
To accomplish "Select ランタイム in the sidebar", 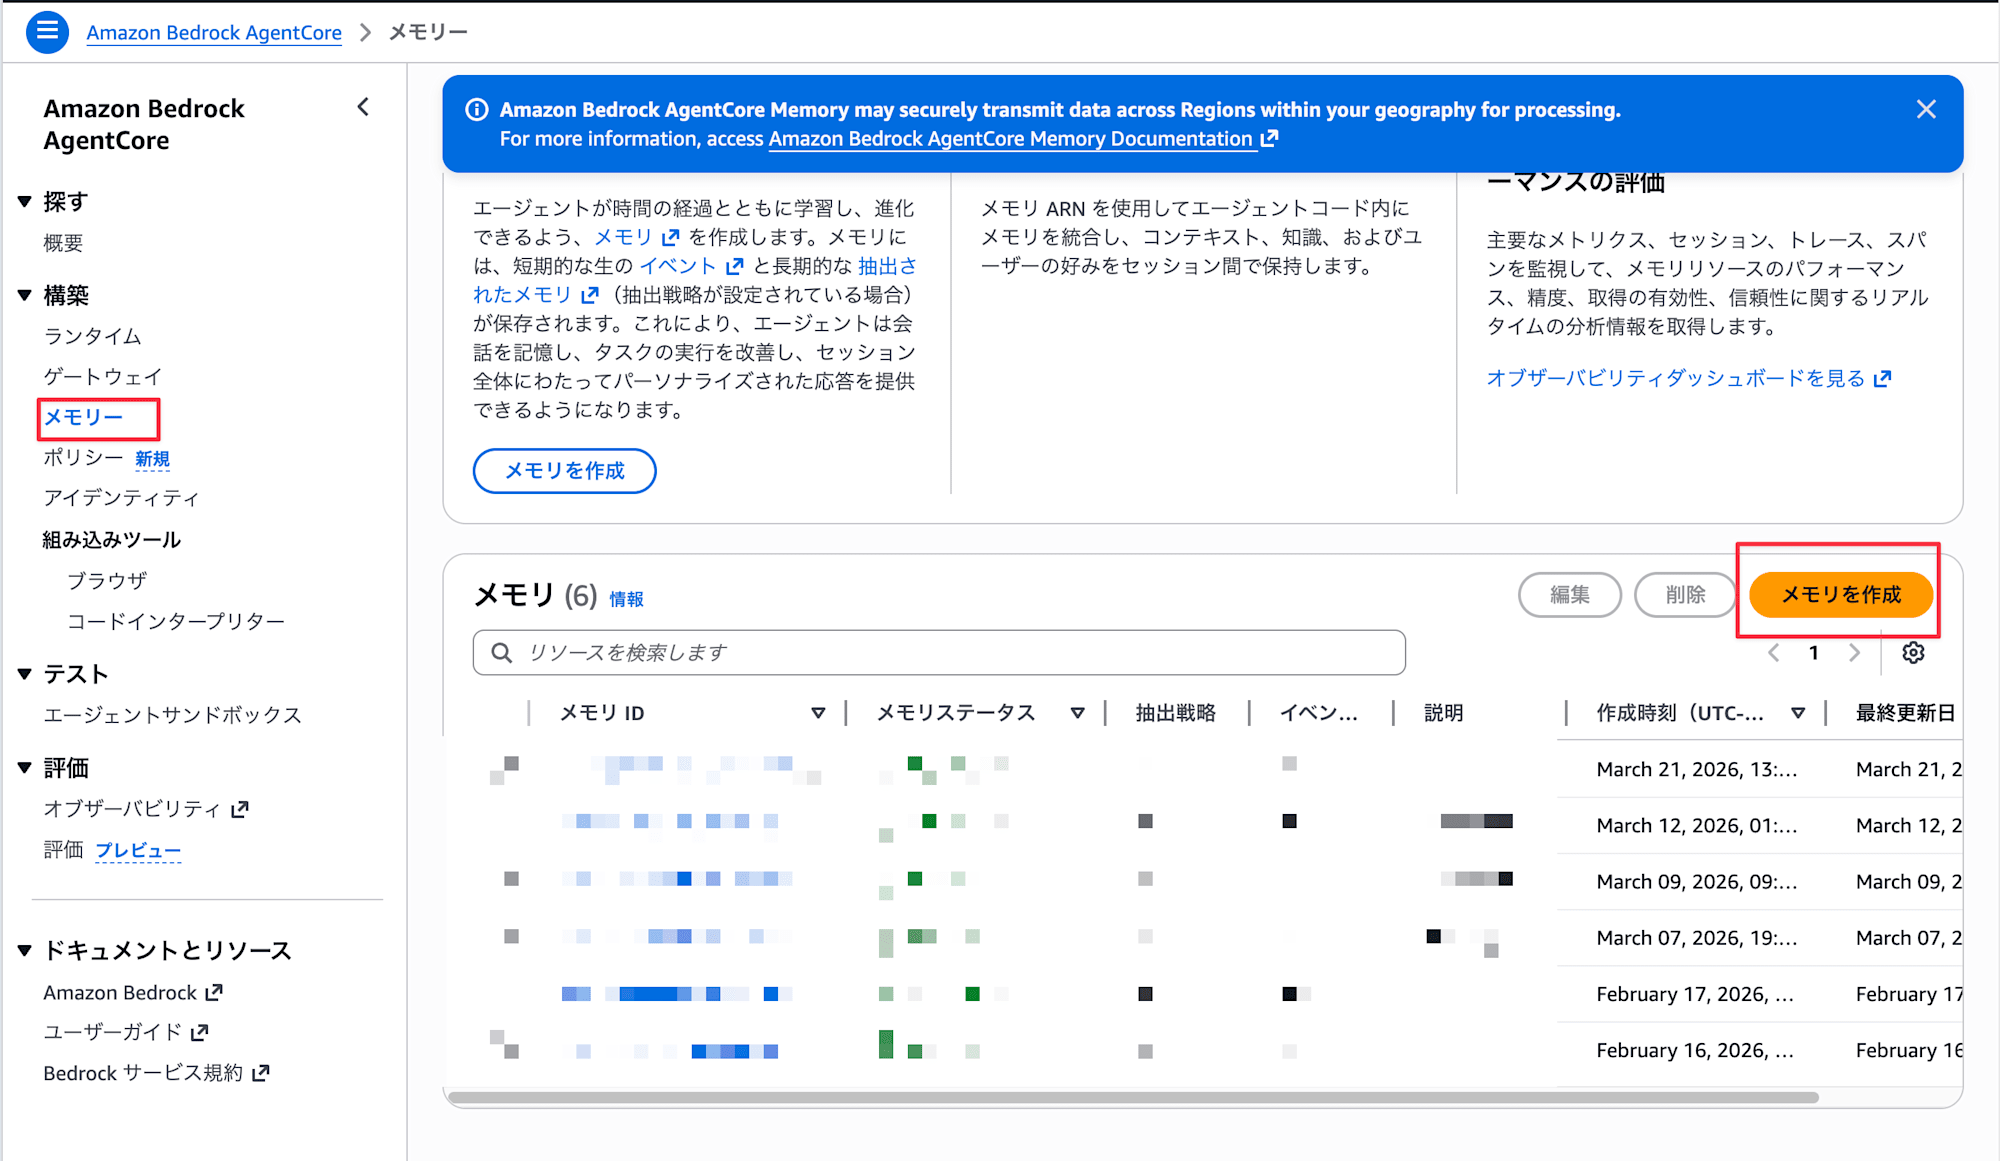I will 92,336.
